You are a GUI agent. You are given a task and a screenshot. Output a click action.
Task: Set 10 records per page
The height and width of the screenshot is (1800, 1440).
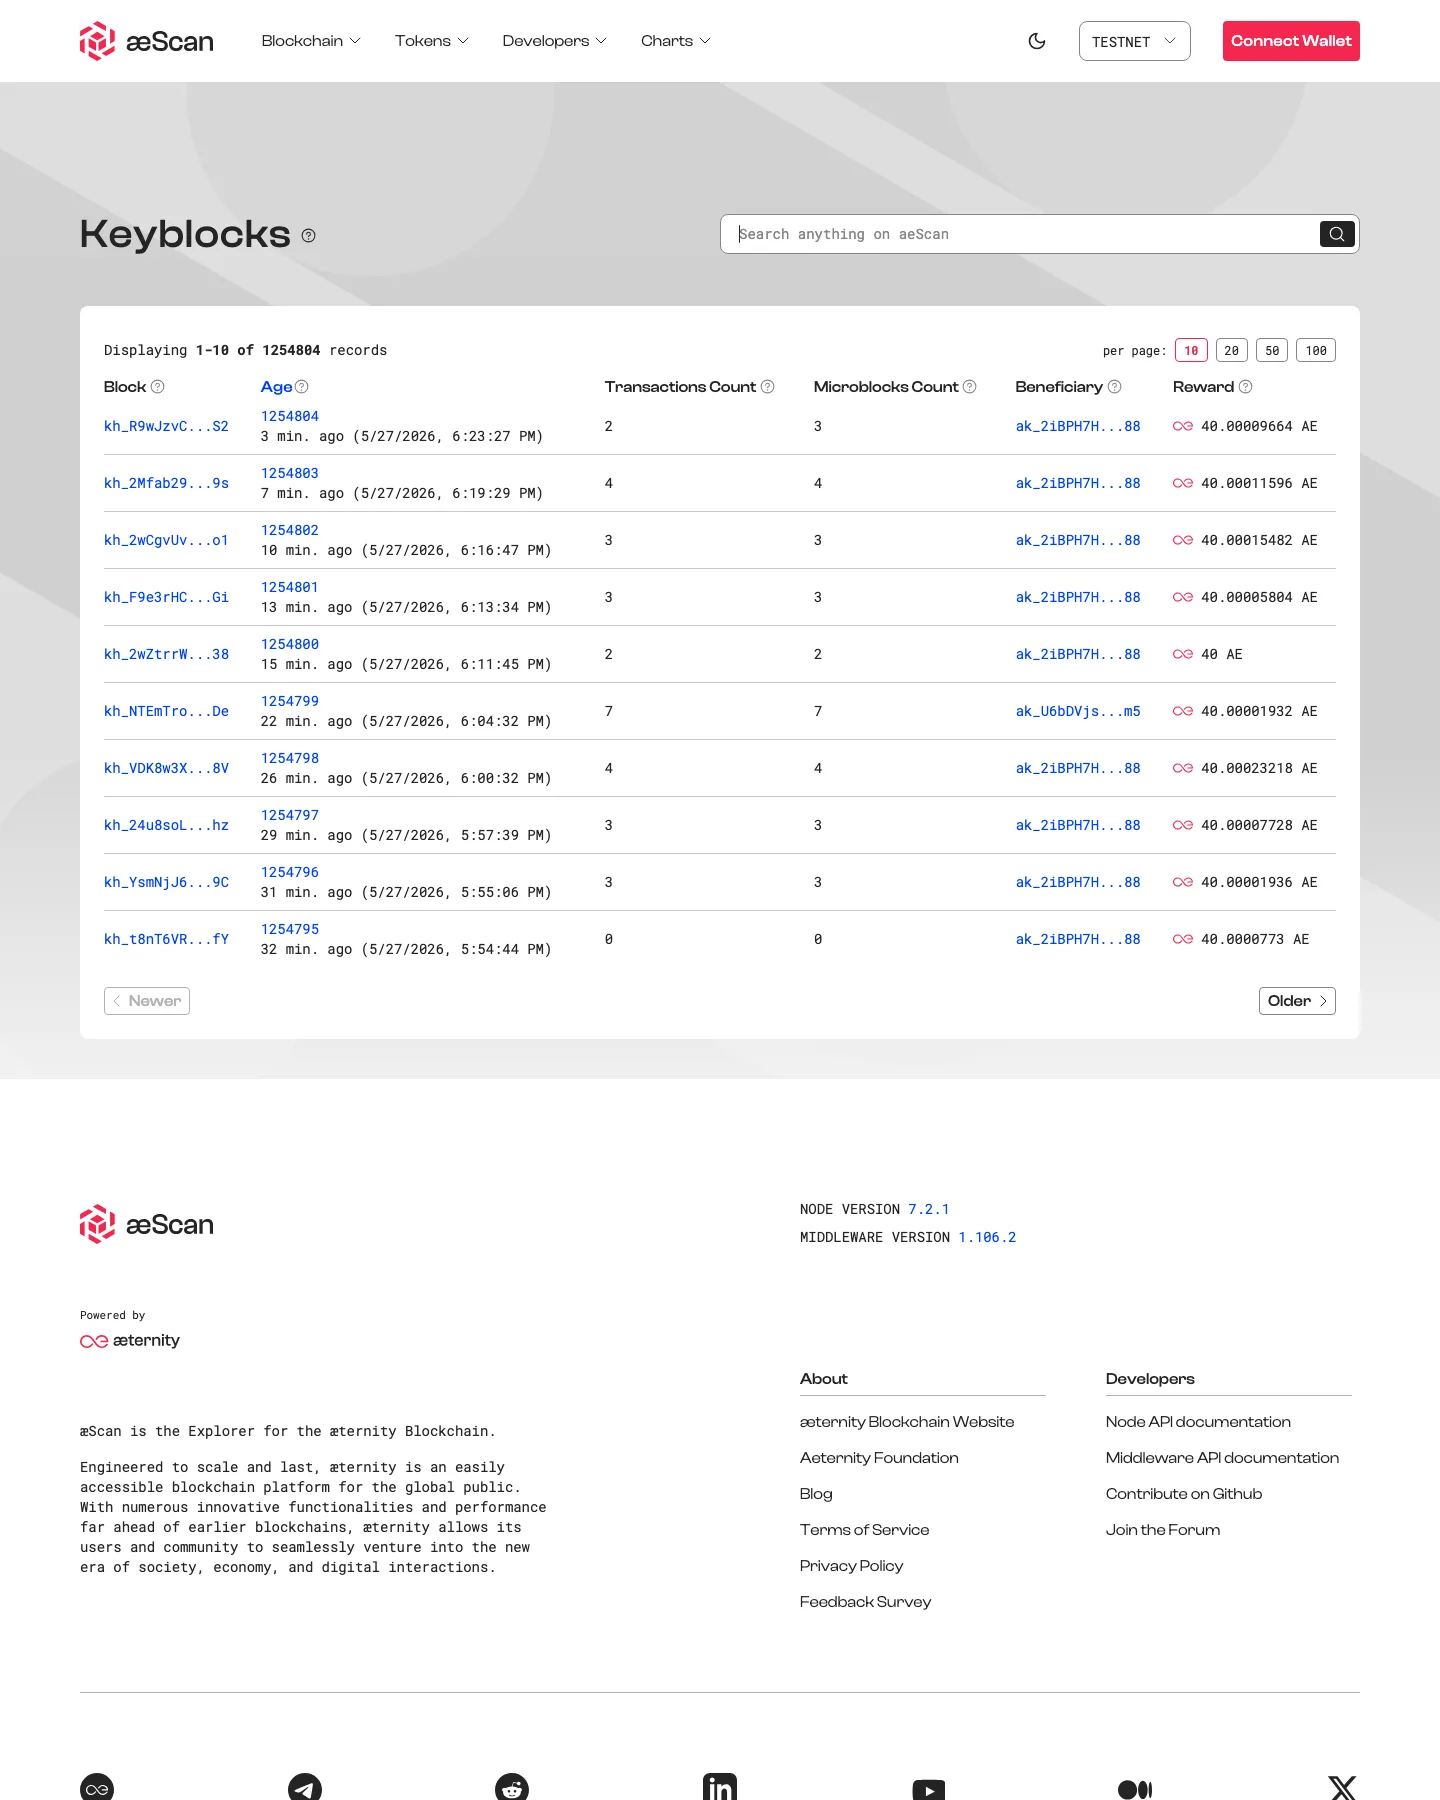point(1191,351)
